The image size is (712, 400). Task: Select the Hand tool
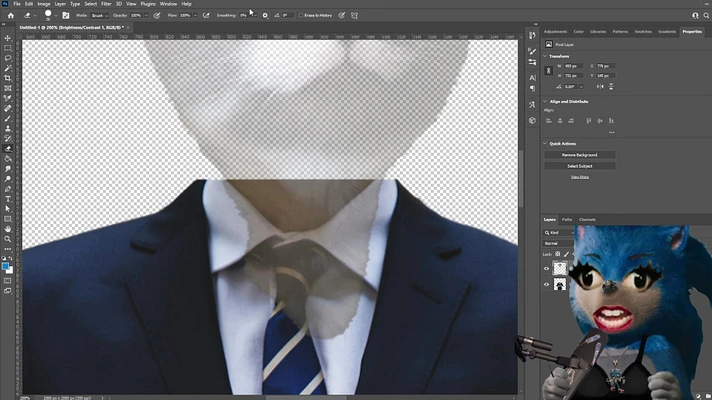(x=8, y=229)
